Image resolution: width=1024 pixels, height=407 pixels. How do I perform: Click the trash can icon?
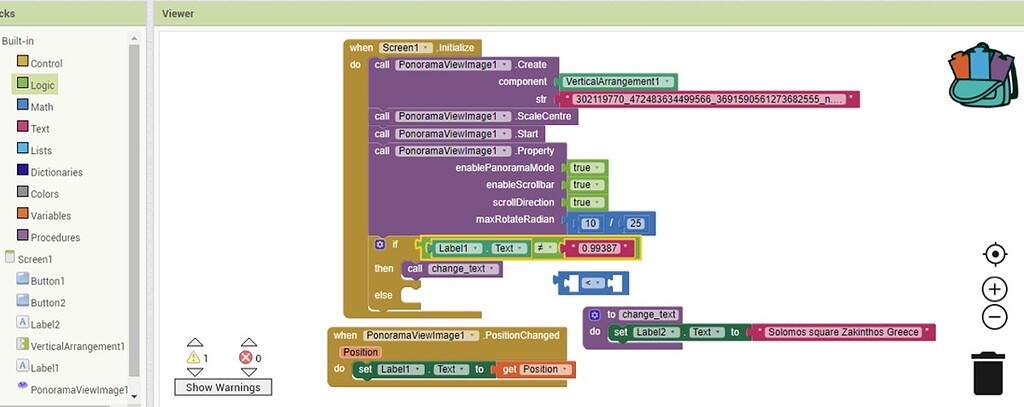(x=987, y=371)
